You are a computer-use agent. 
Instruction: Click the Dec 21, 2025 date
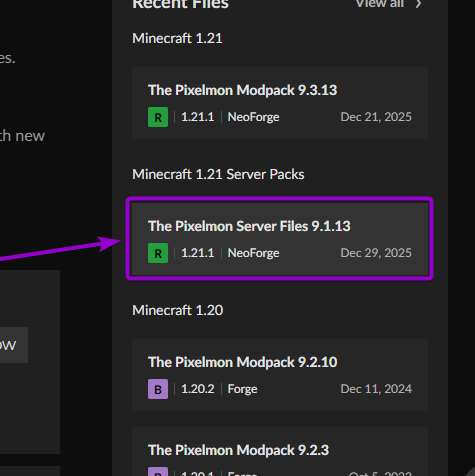point(376,117)
